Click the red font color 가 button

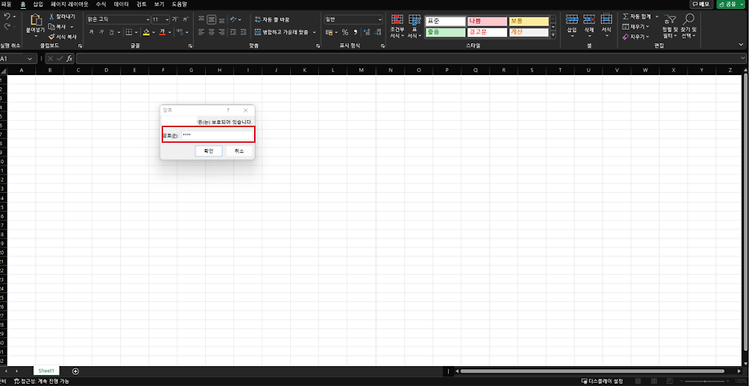pos(163,32)
